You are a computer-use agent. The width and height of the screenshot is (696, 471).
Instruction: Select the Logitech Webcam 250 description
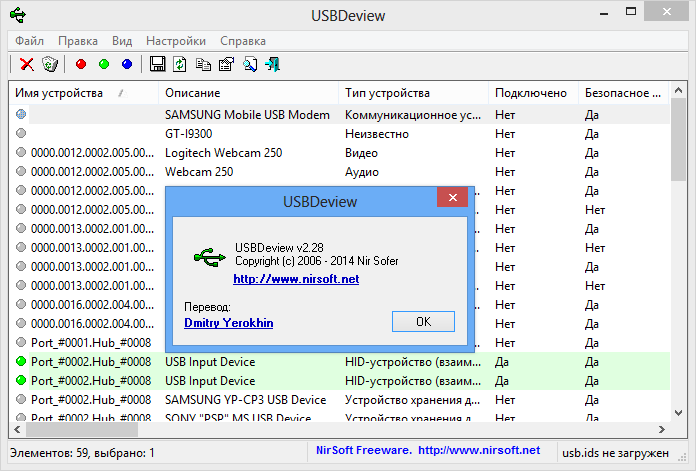click(223, 153)
